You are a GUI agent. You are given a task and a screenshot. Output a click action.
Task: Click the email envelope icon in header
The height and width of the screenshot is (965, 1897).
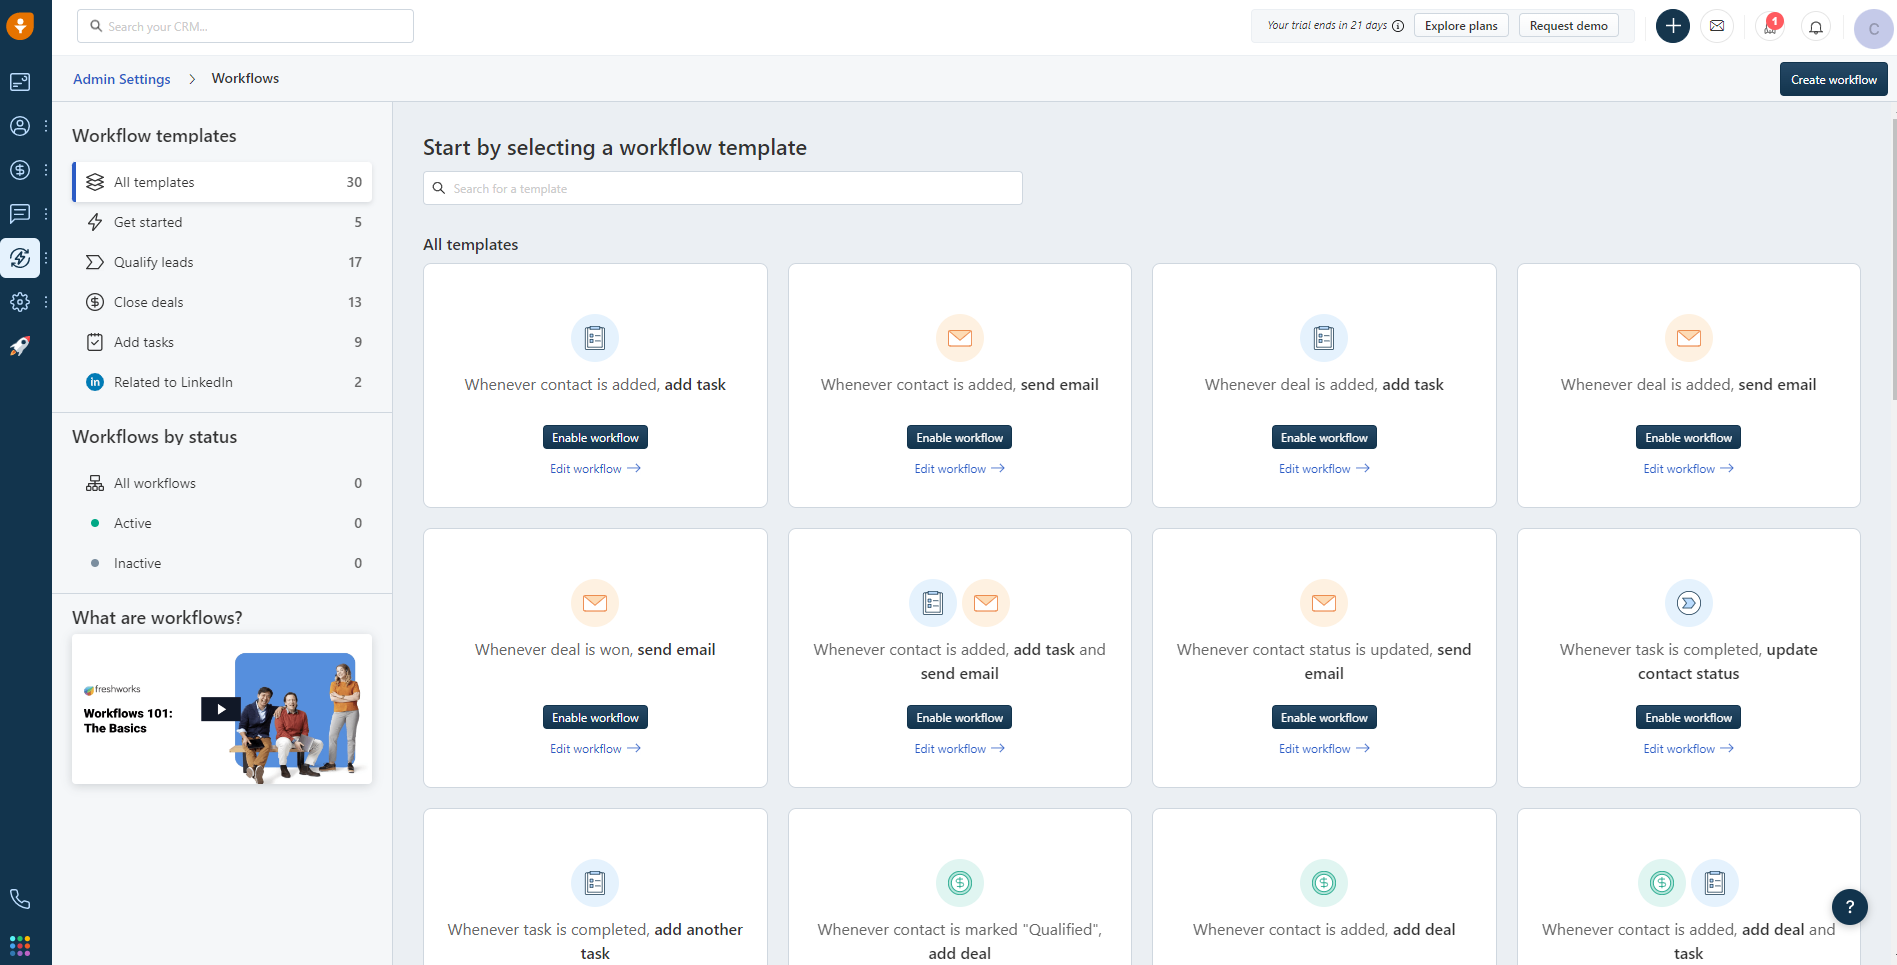point(1717,26)
